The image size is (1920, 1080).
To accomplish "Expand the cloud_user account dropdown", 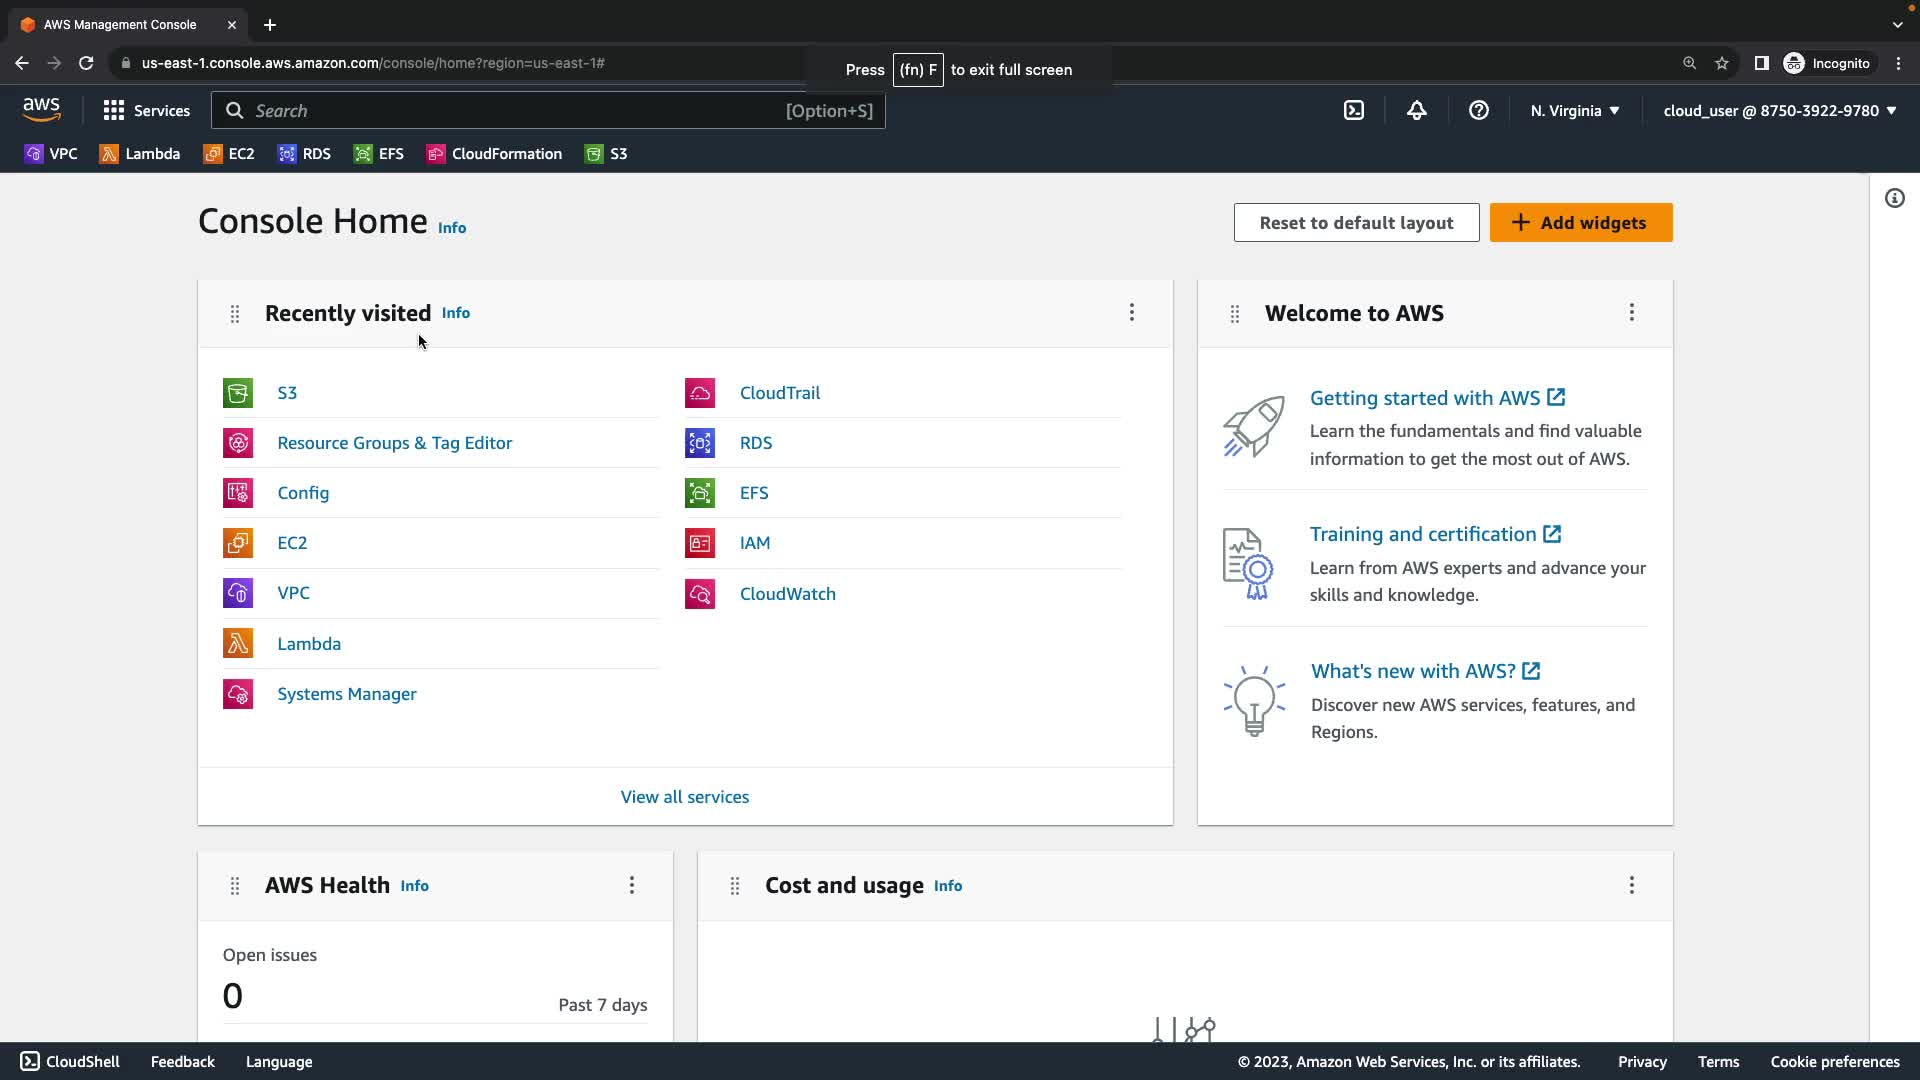I will (1779, 111).
